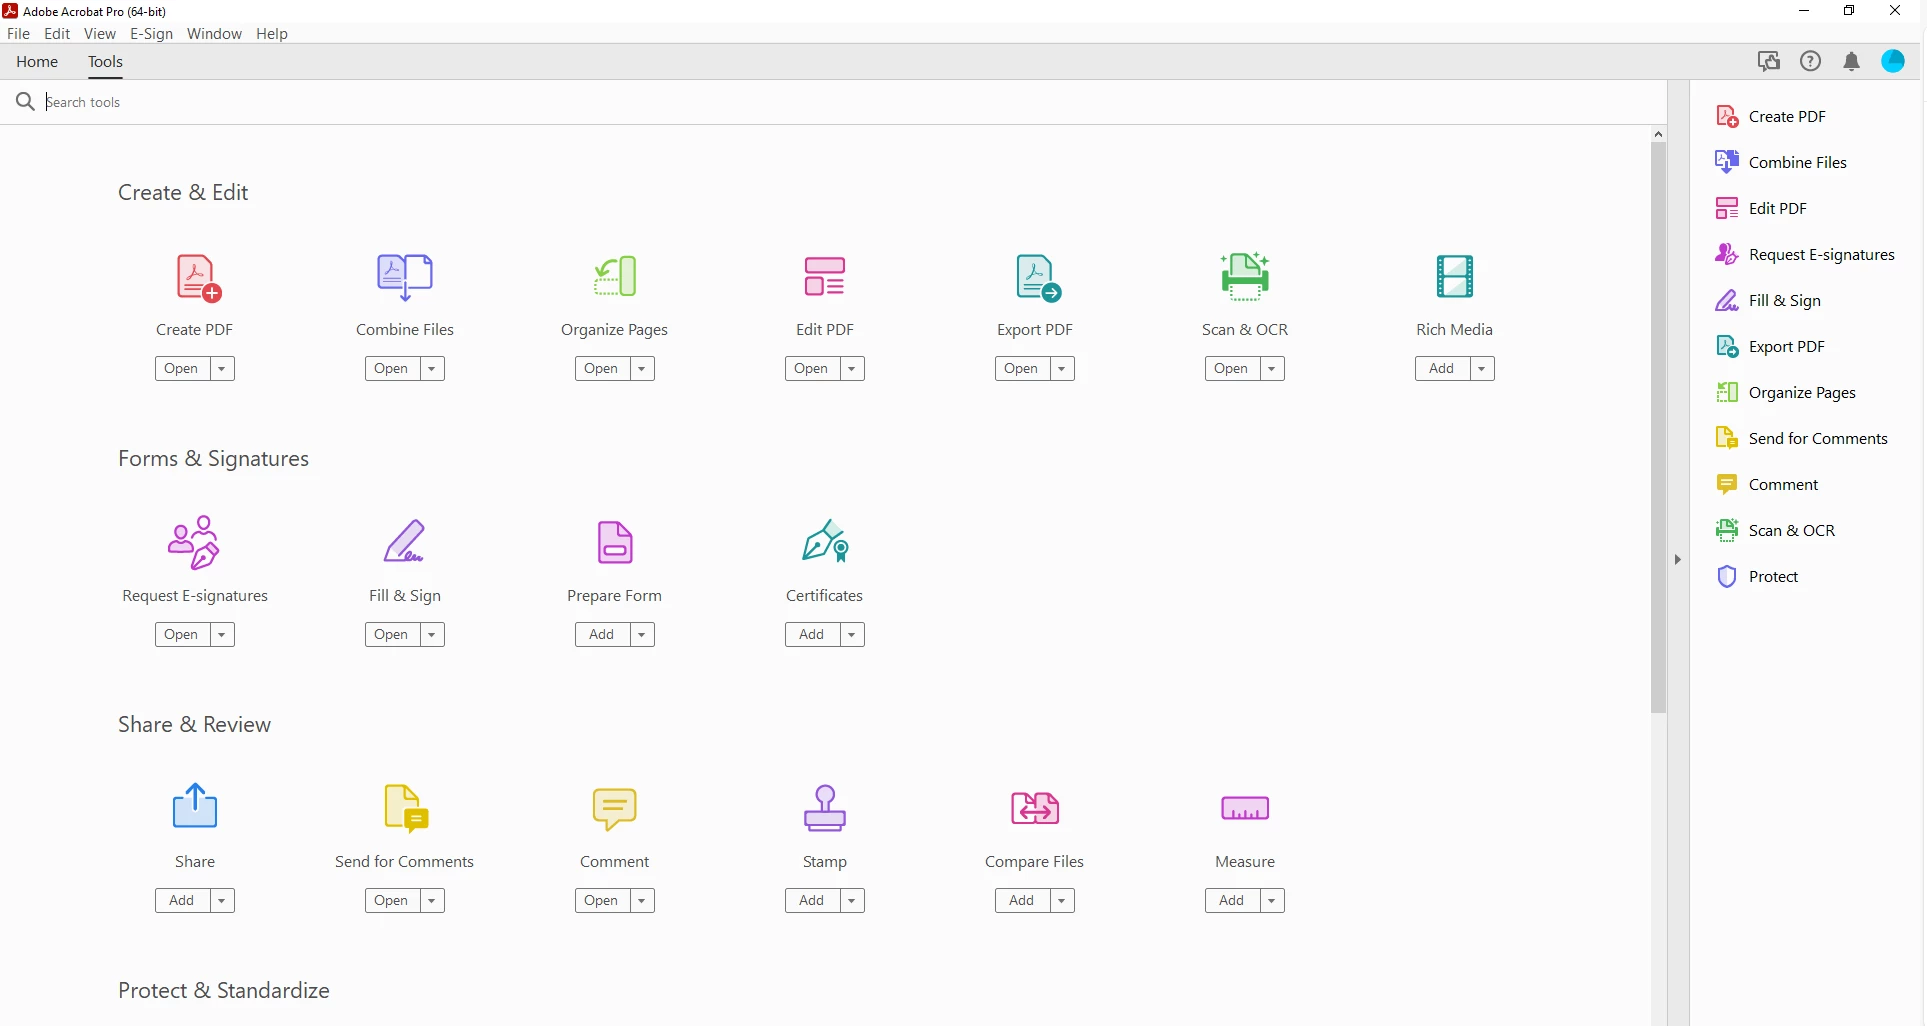The height and width of the screenshot is (1026, 1927).
Task: Expand the Create PDF dropdown arrow
Action: pos(222,369)
